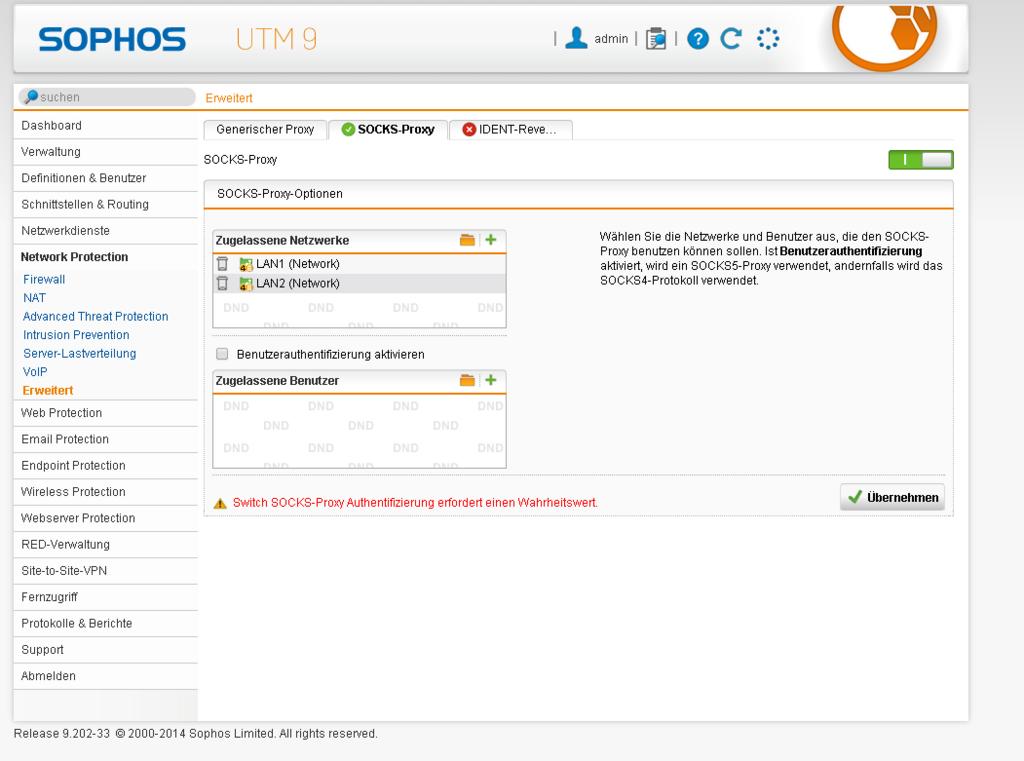The width and height of the screenshot is (1024, 761).
Task: Select the LAN1 (Network) entry
Action: point(359,264)
